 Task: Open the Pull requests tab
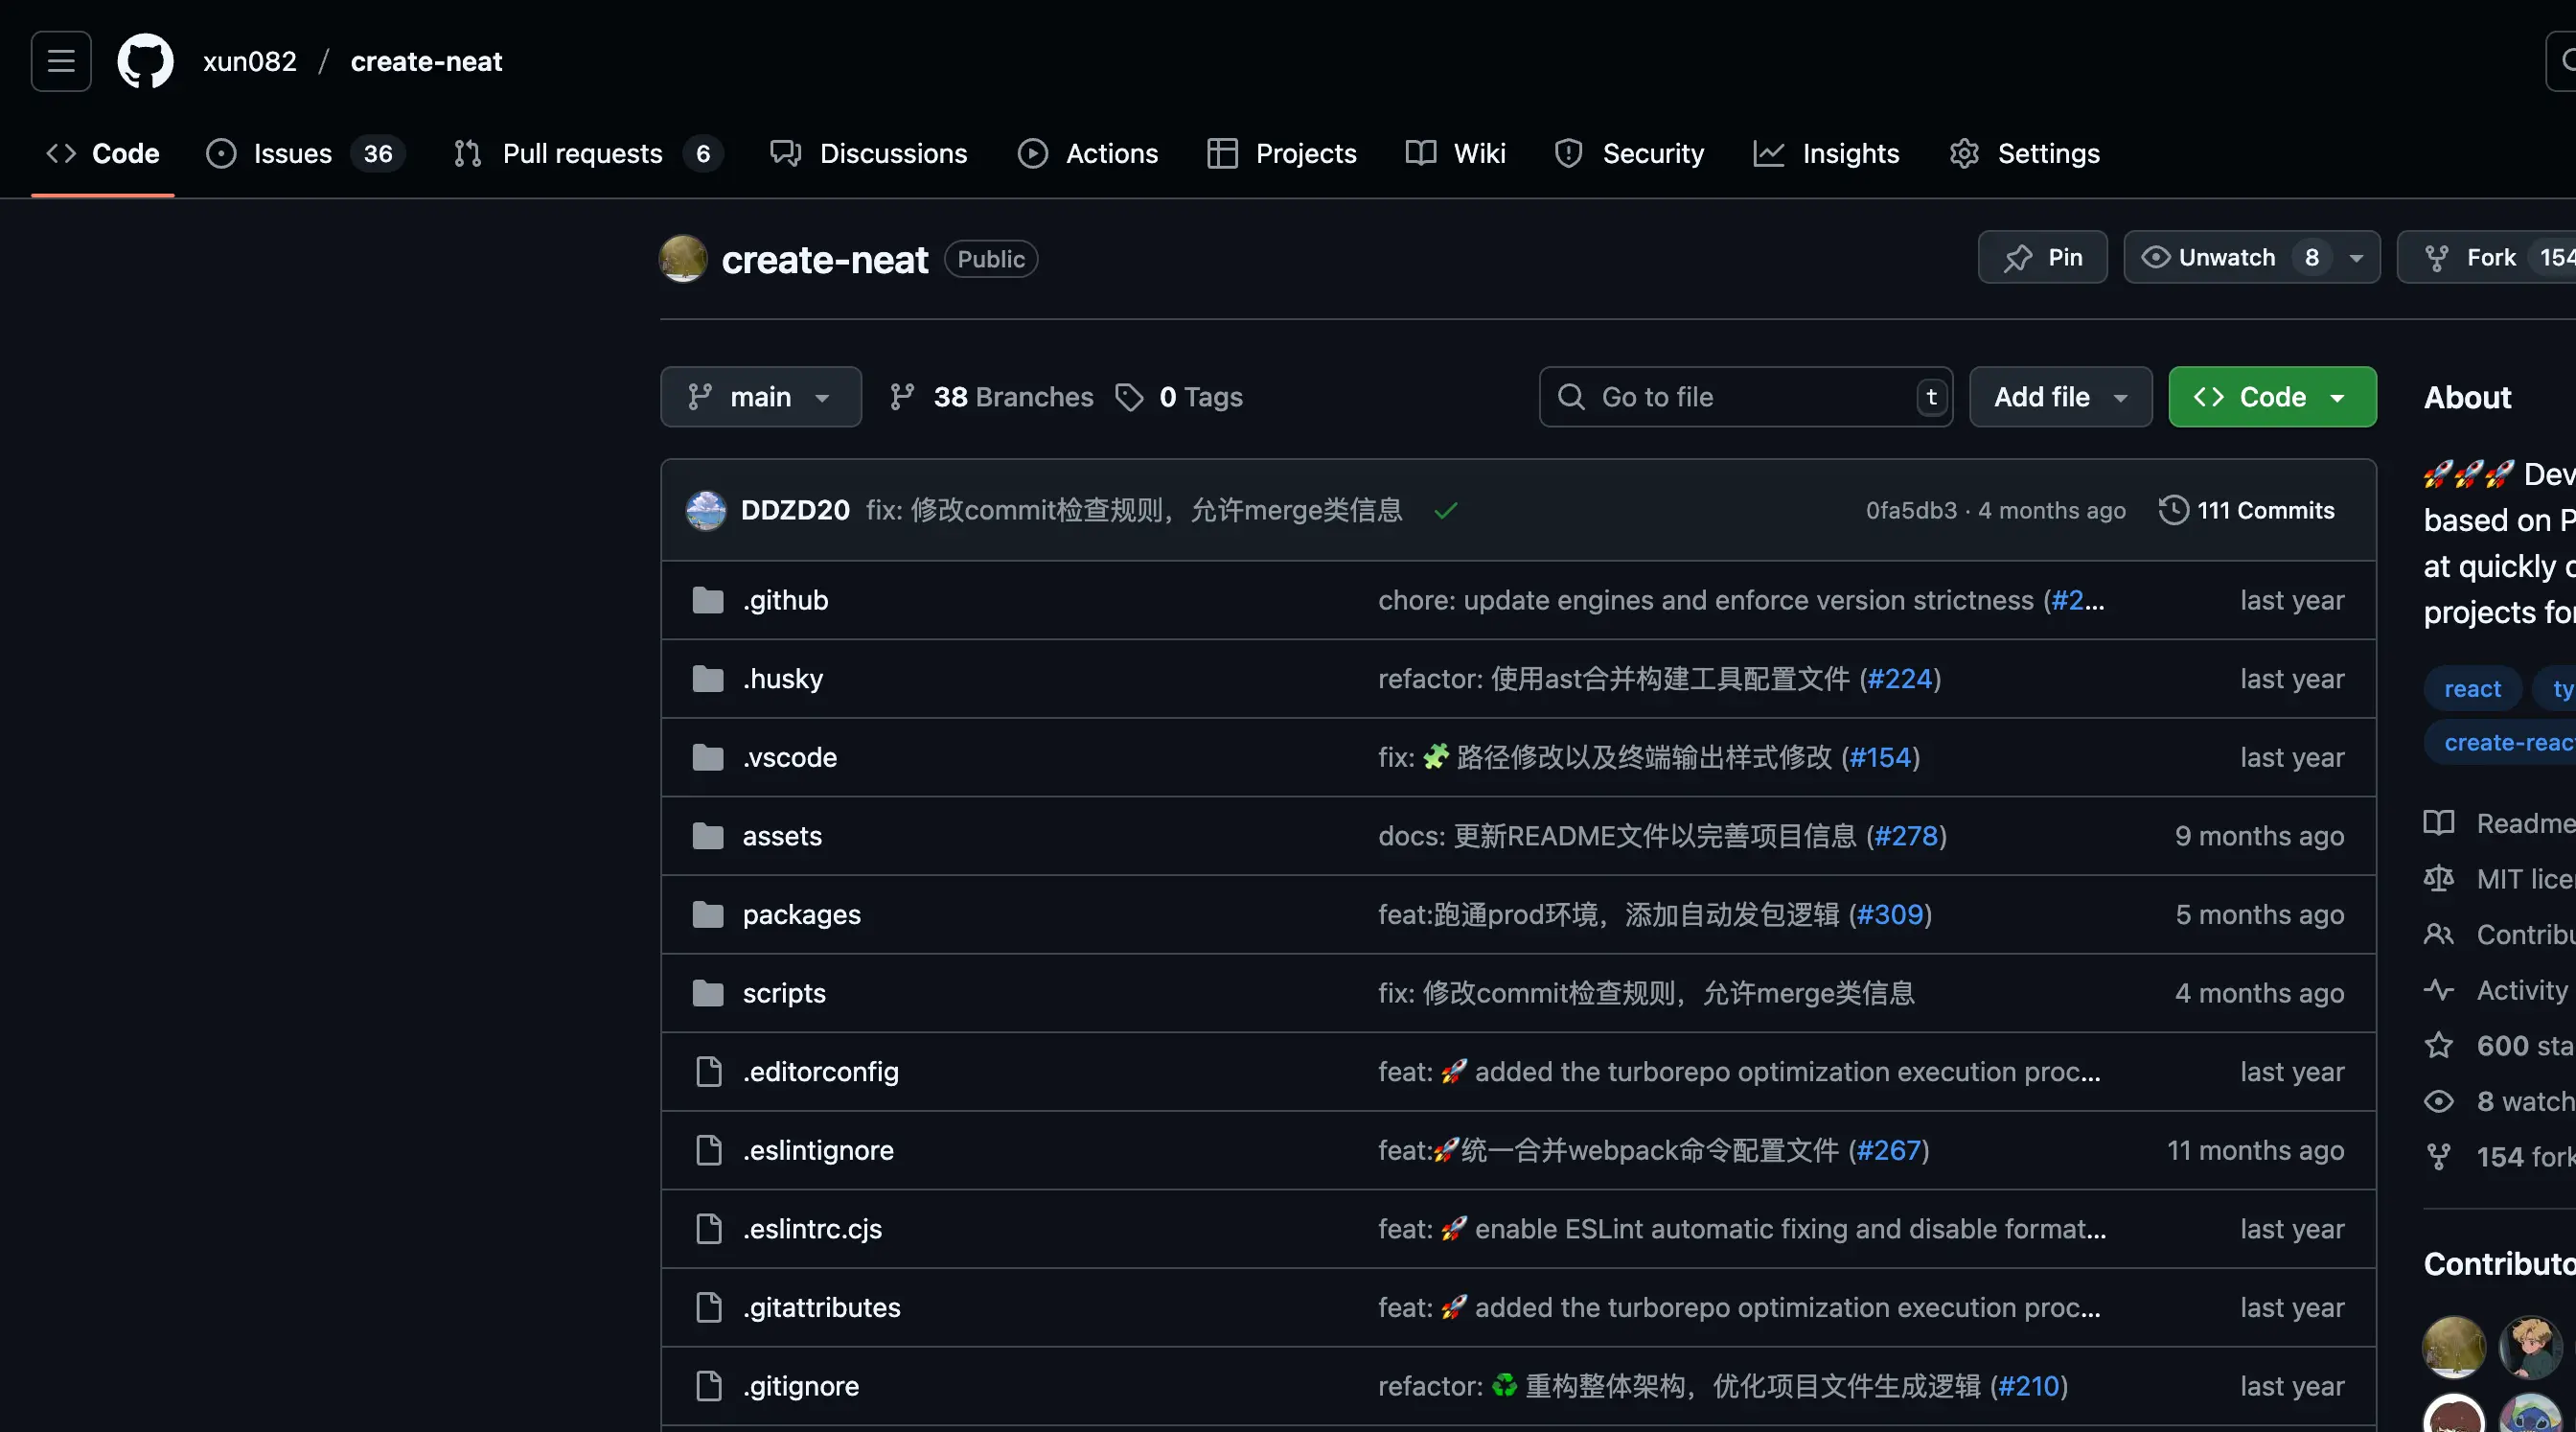[582, 153]
